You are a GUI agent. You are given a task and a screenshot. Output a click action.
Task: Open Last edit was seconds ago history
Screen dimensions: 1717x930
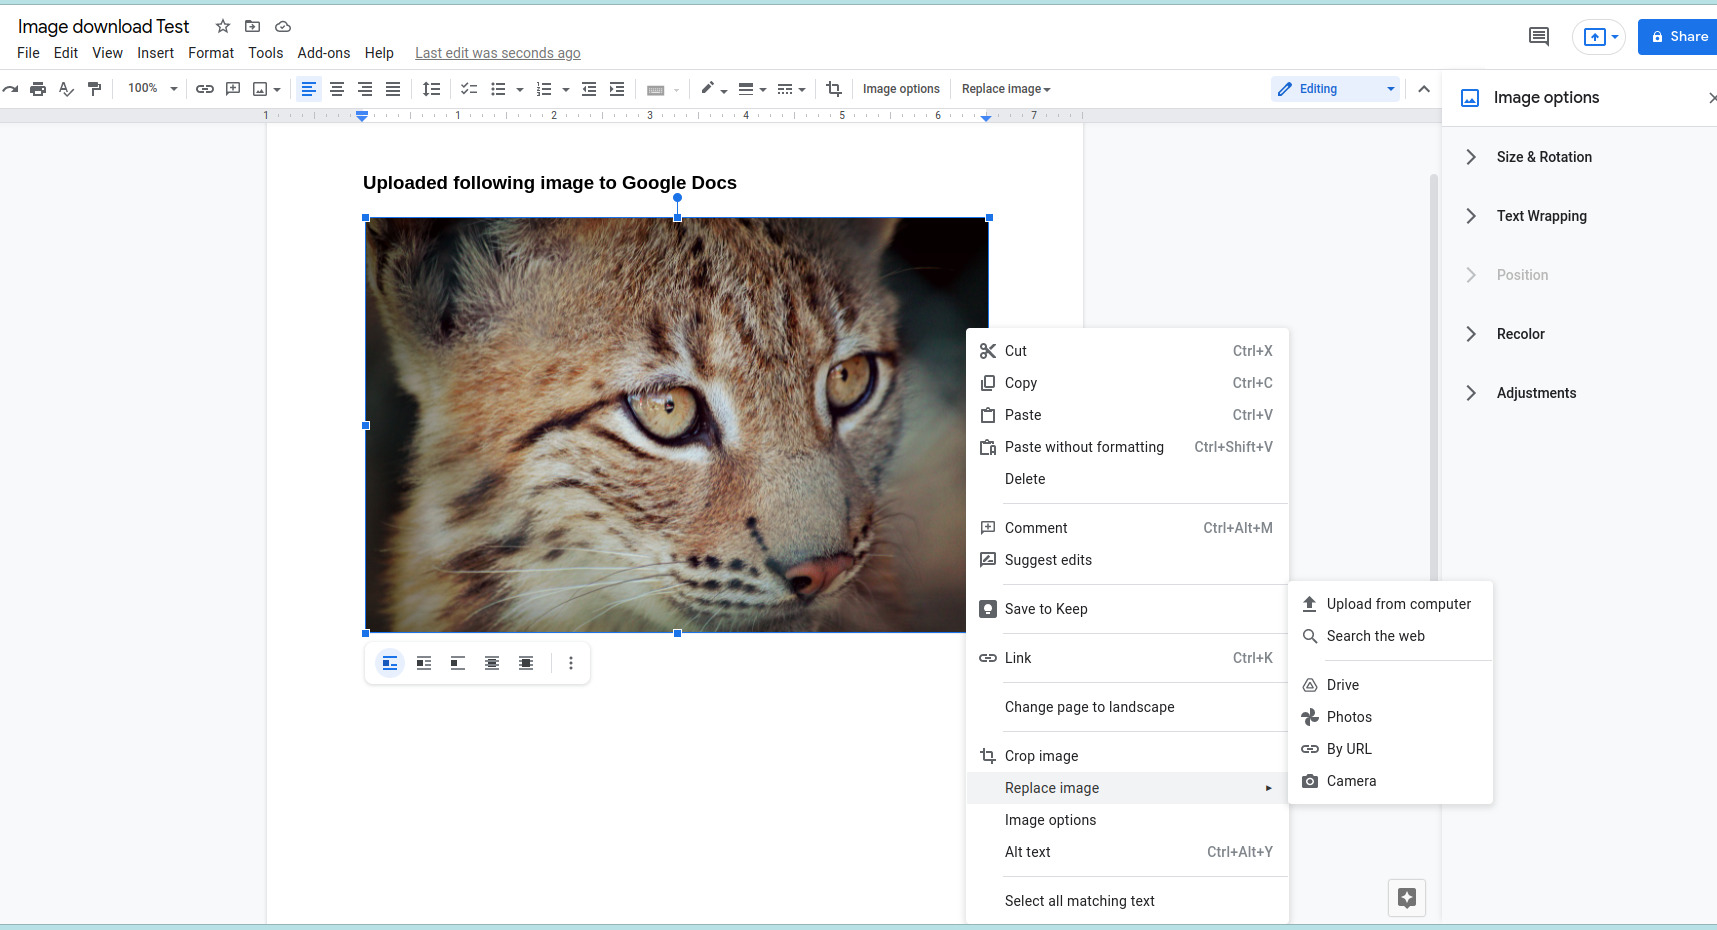click(x=497, y=53)
